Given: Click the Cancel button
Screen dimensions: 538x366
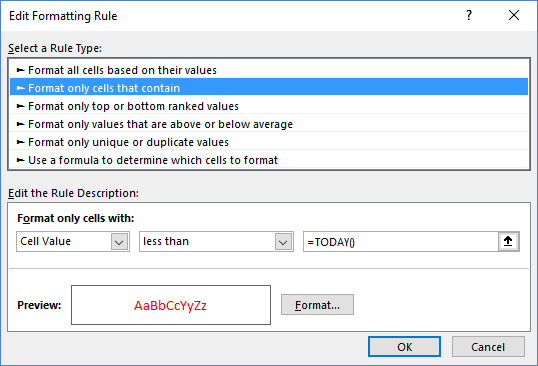Looking at the screenshot, I should [x=488, y=346].
